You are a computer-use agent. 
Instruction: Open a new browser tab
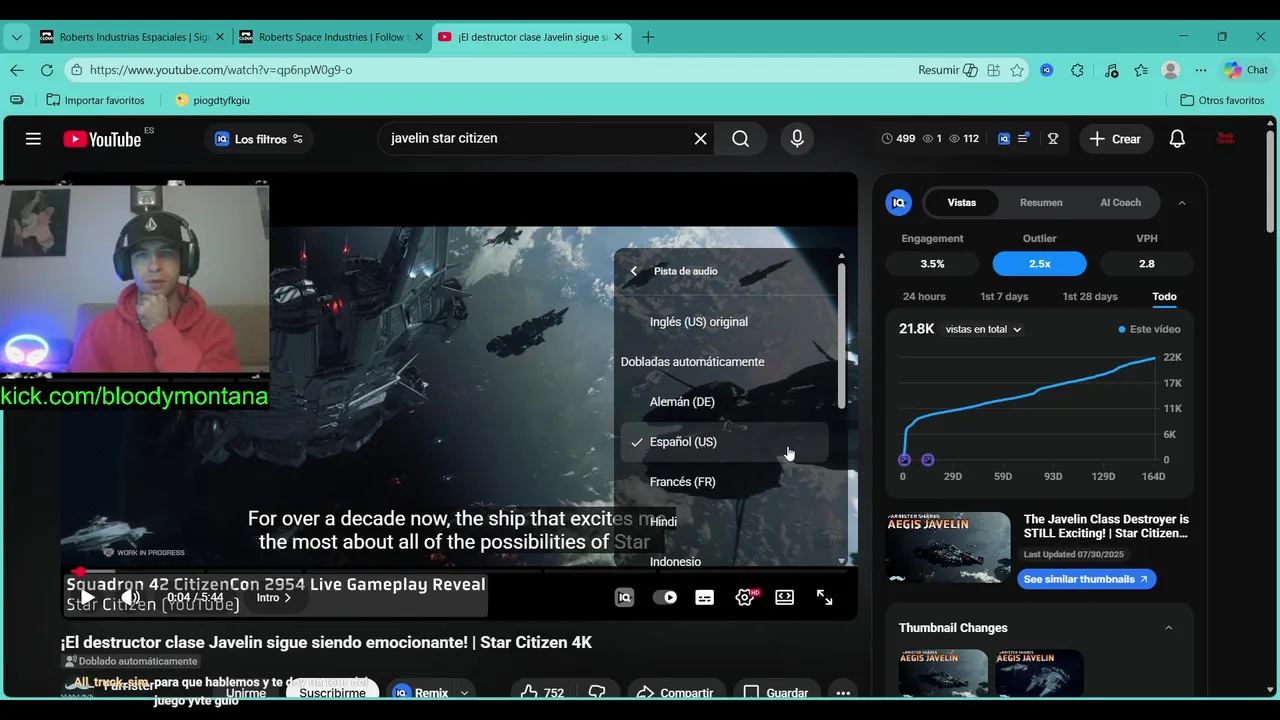[648, 37]
